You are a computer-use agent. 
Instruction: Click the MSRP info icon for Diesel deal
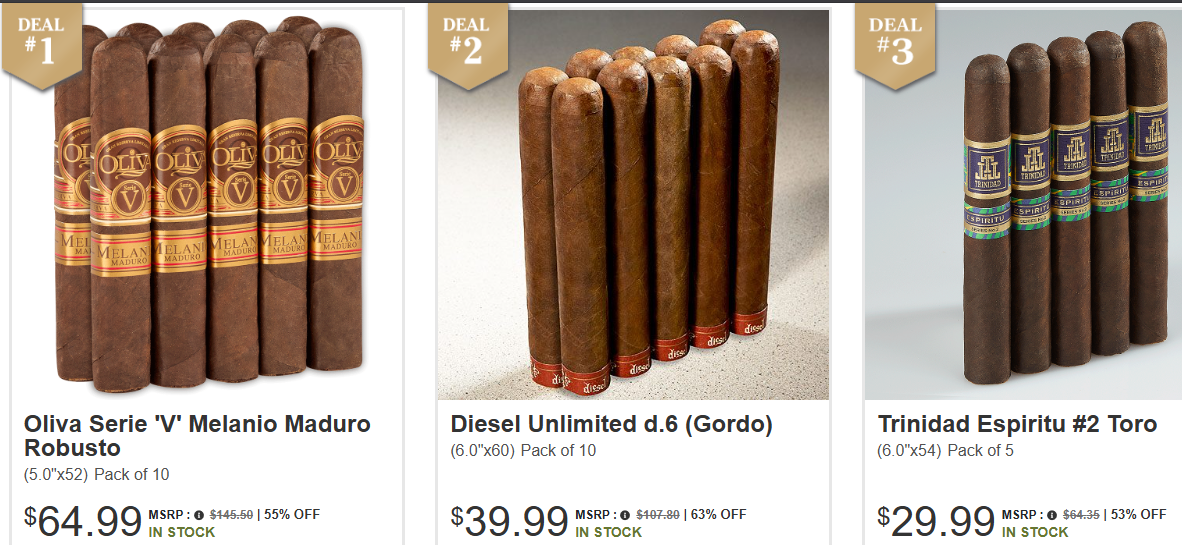coord(626,516)
